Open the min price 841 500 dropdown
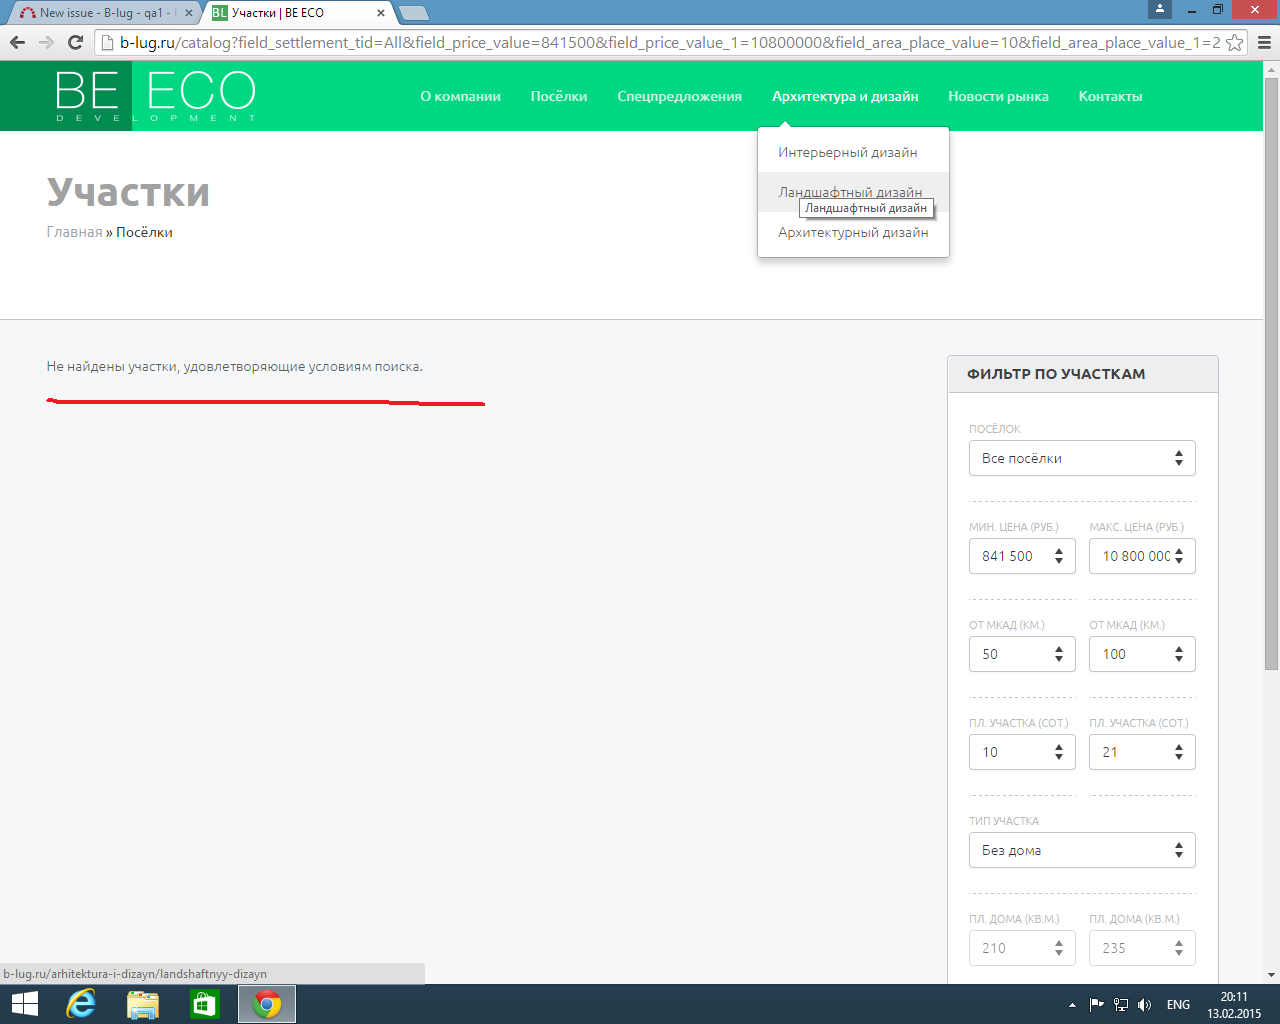The image size is (1280, 1024). coord(1021,556)
